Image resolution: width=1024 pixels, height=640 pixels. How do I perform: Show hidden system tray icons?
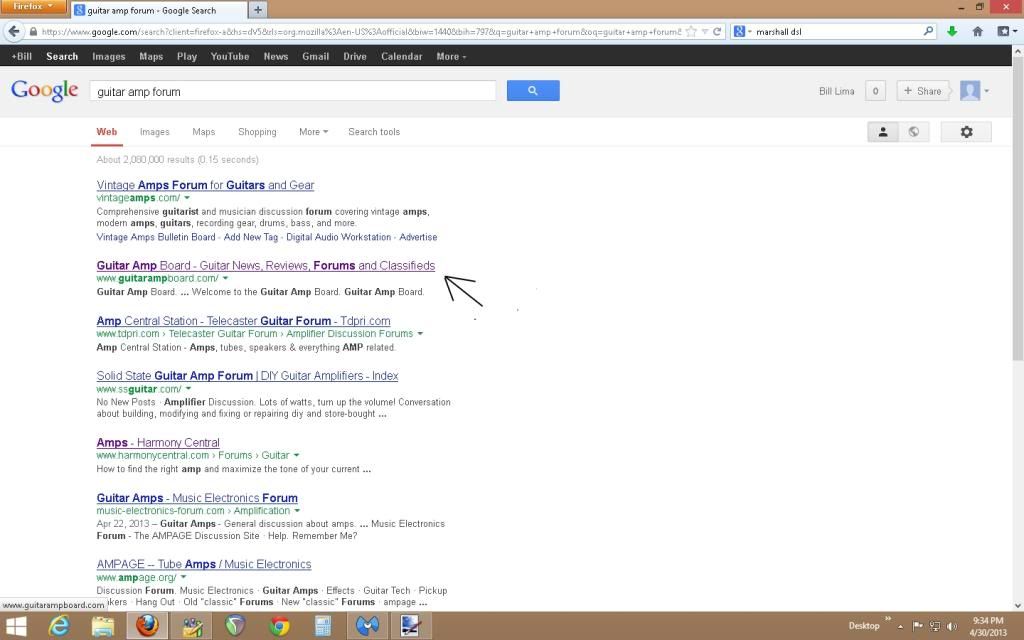[900, 626]
